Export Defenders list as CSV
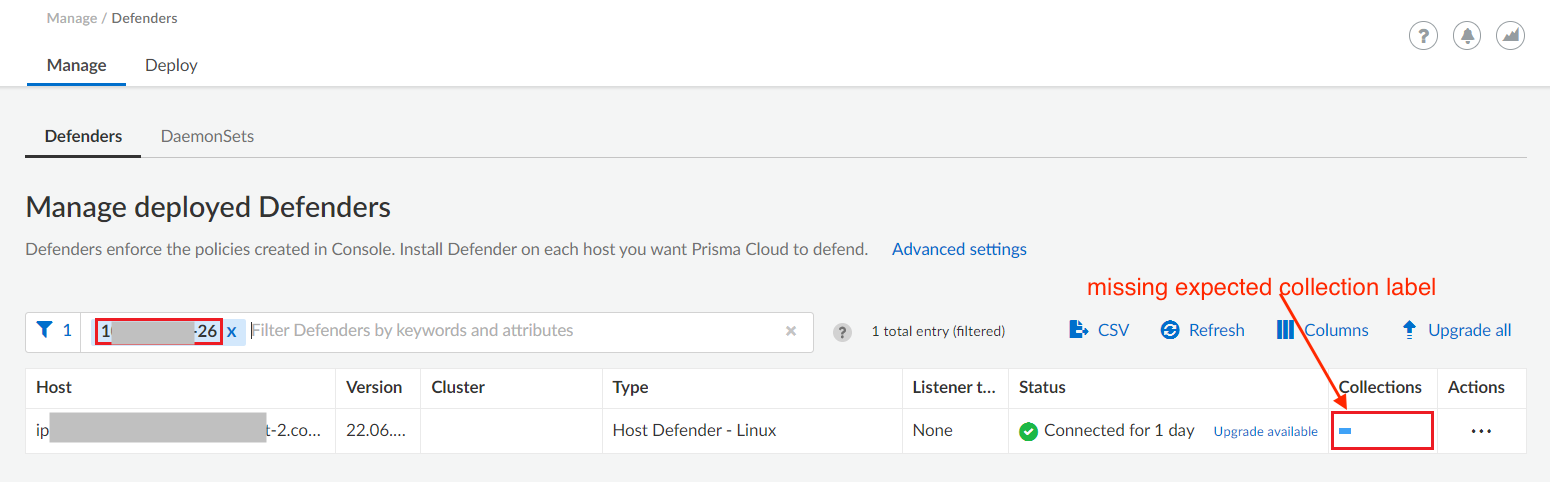The width and height of the screenshot is (1550, 482). coord(1099,330)
